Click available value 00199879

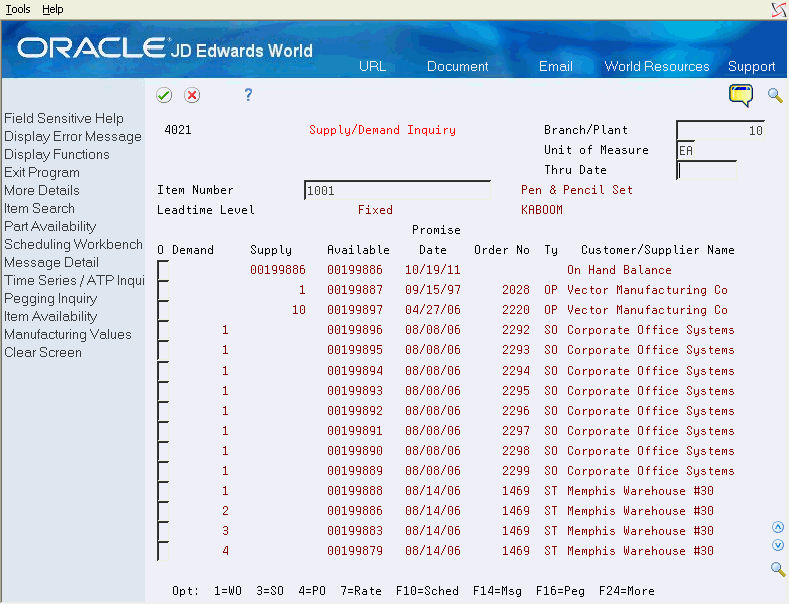355,551
